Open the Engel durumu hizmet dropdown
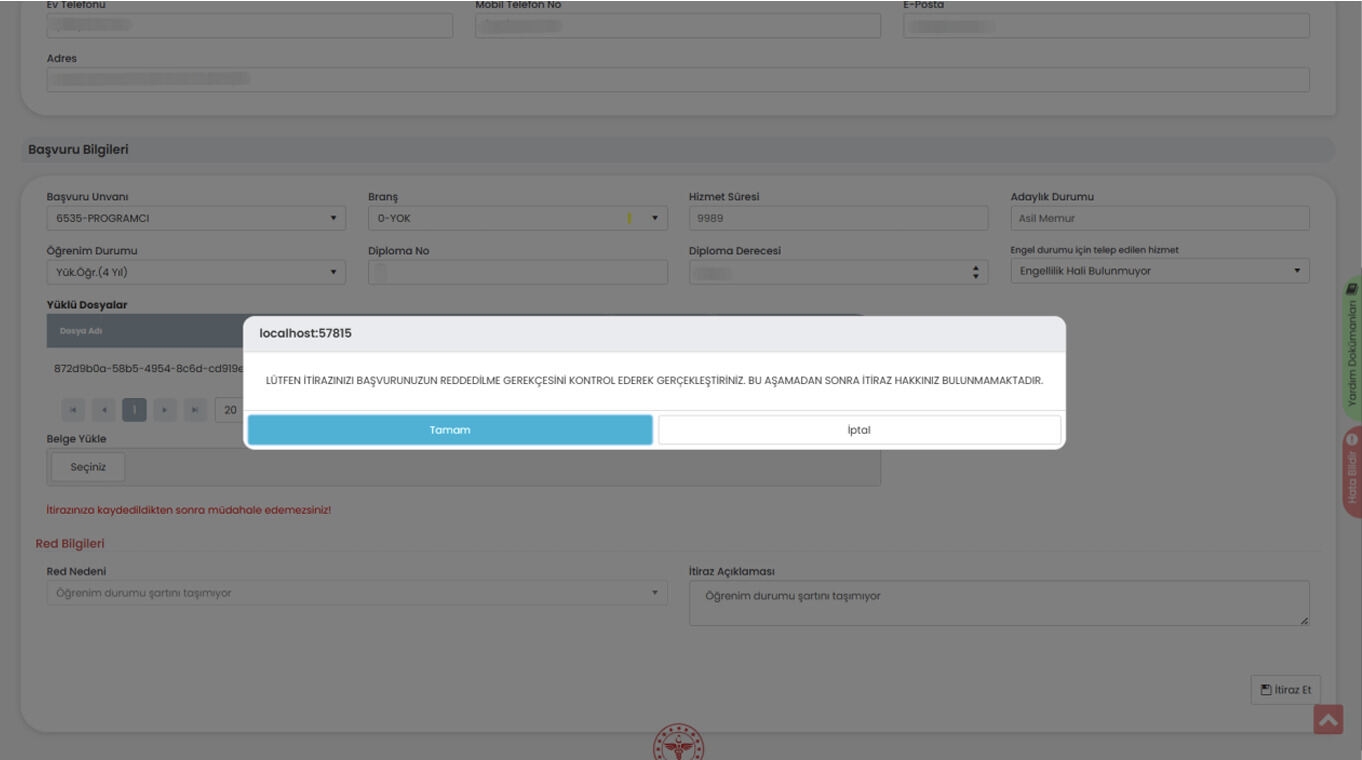The width and height of the screenshot is (1362, 760). pyautogui.click(x=1159, y=271)
